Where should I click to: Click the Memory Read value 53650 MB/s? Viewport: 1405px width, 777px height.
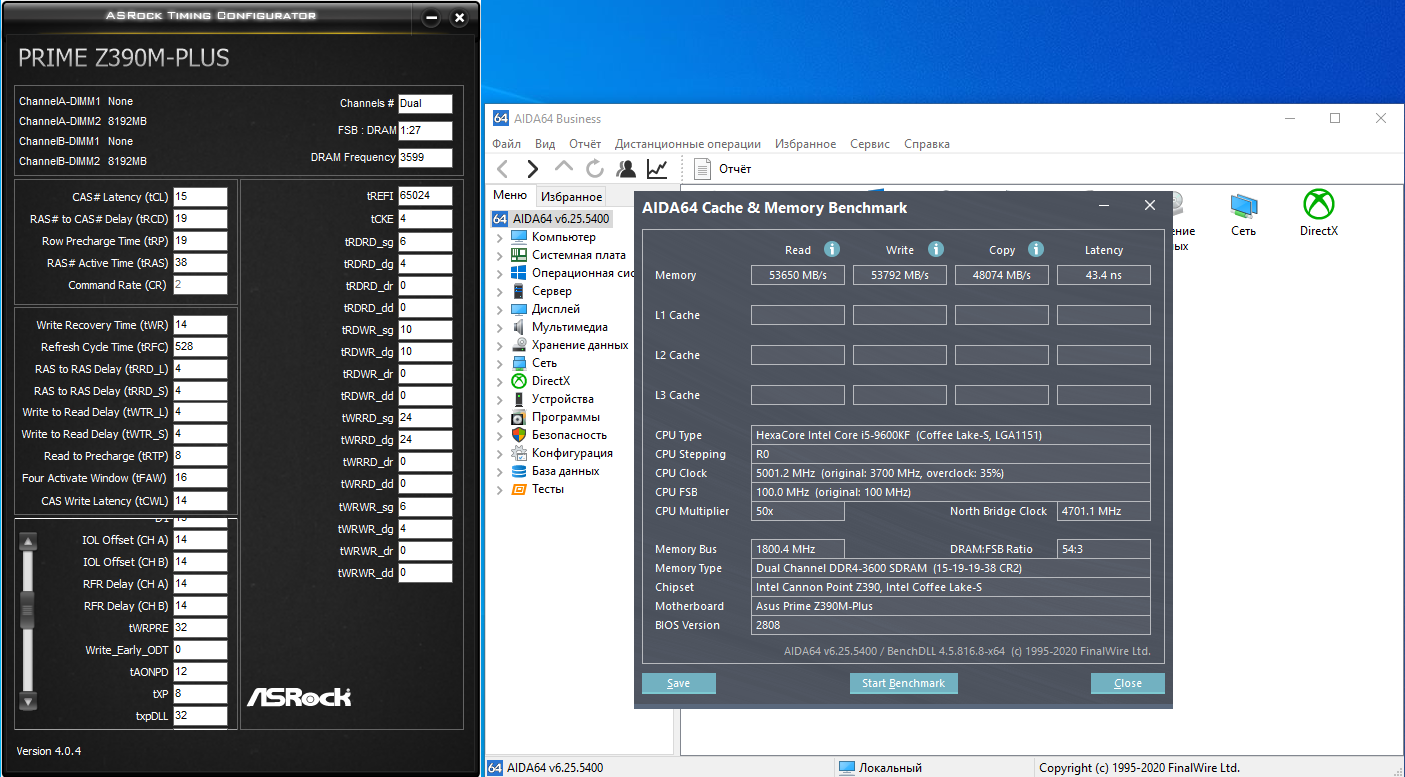798,275
